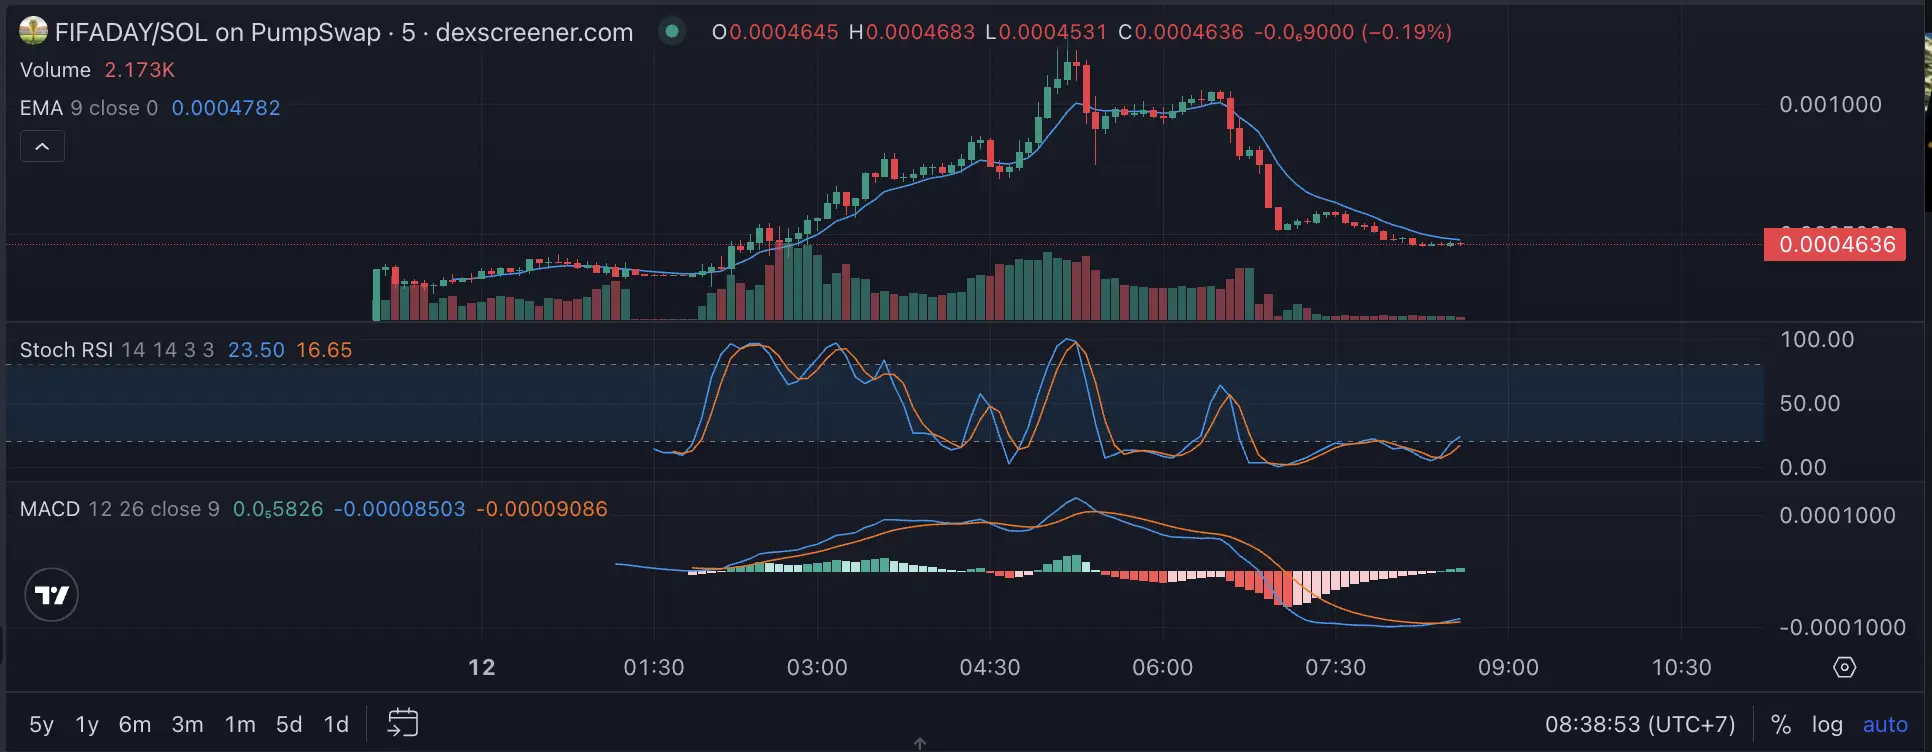This screenshot has width=1932, height=752.
Task: Click the price change text (−0.19%)
Action: tap(1408, 32)
